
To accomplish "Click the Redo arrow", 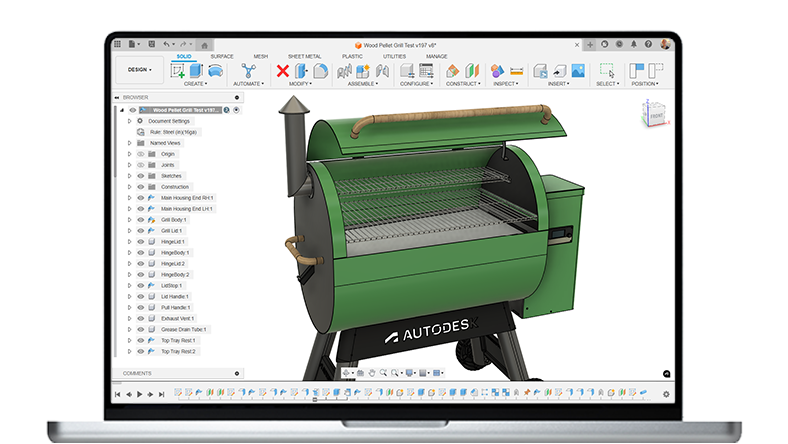I will (183, 44).
